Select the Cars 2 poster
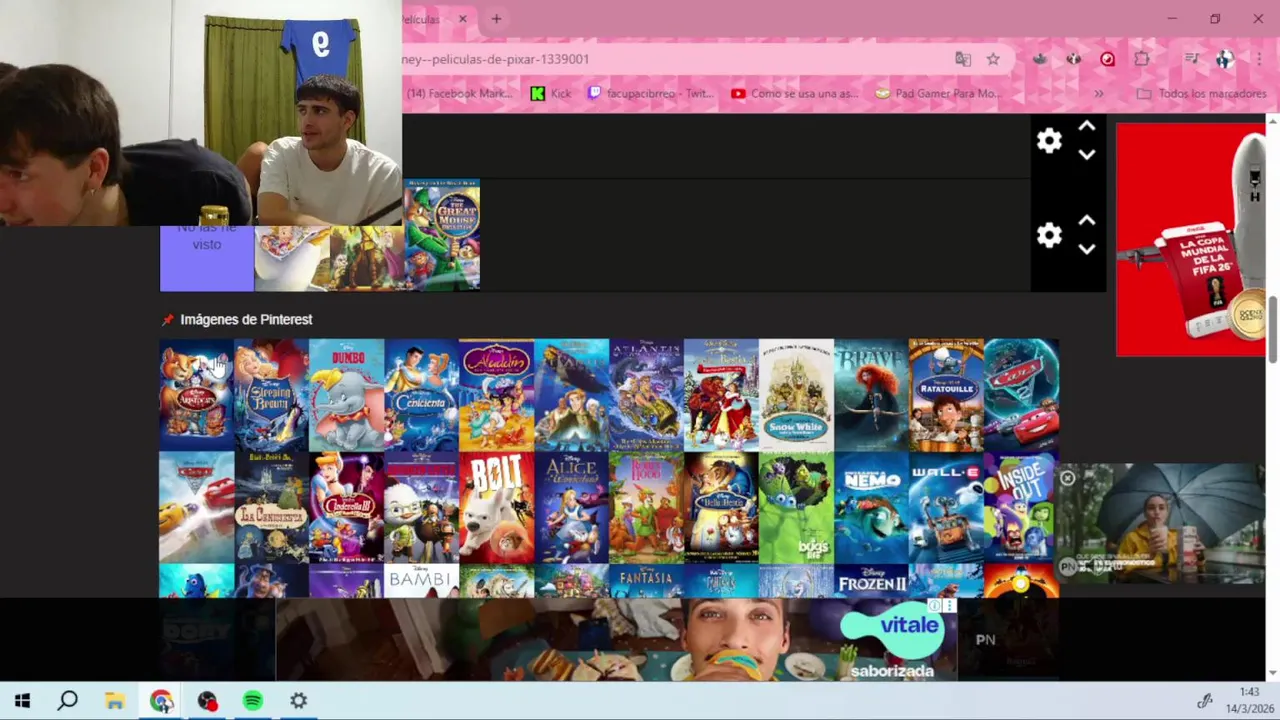 pyautogui.click(x=1021, y=395)
